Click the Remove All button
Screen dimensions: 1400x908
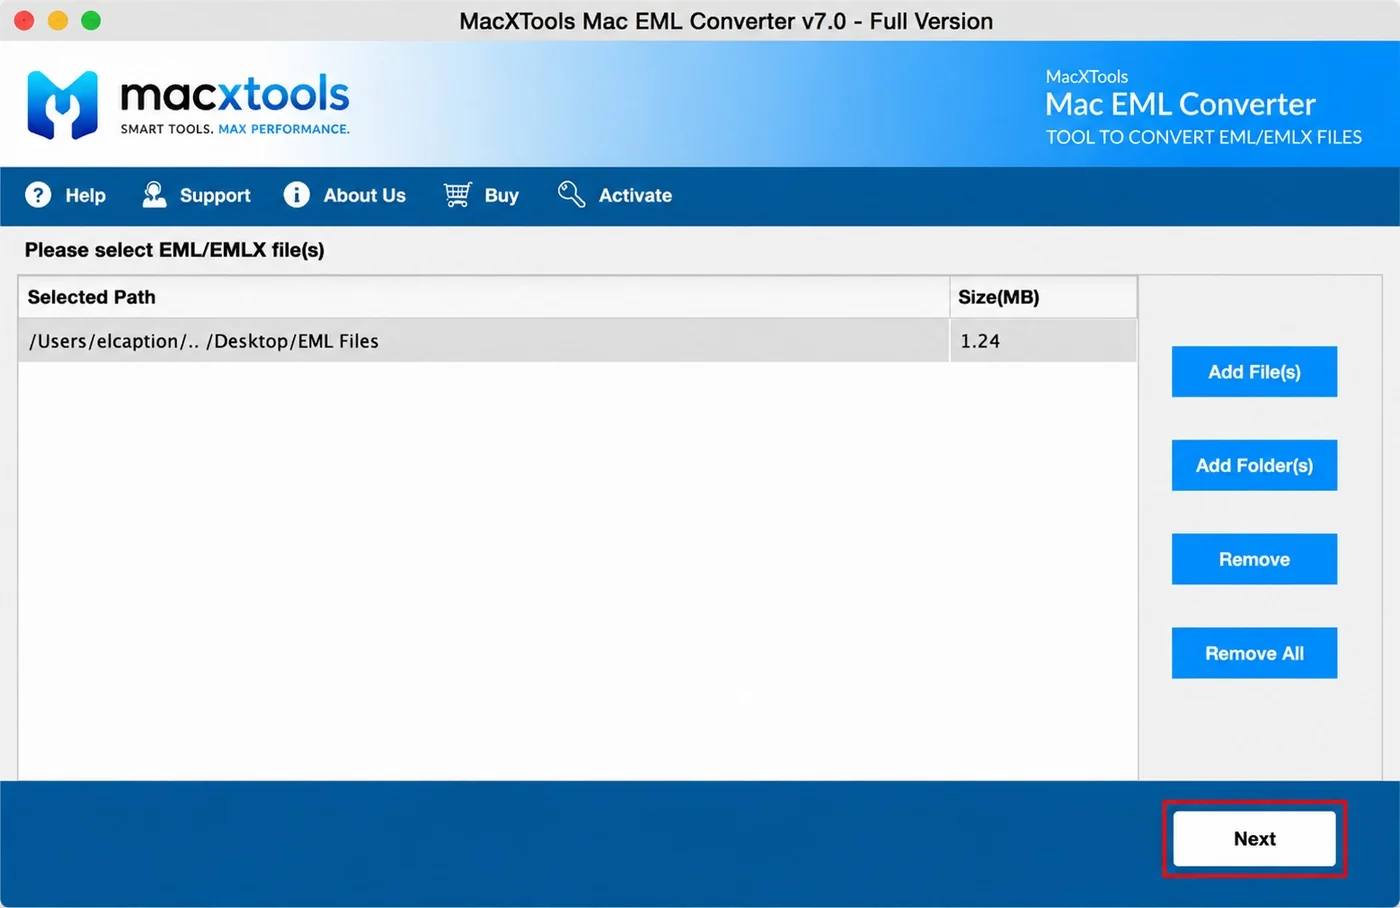coord(1254,653)
